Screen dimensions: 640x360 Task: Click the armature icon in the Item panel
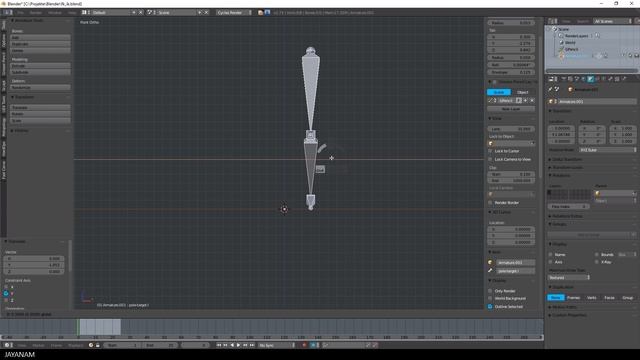click(490, 262)
